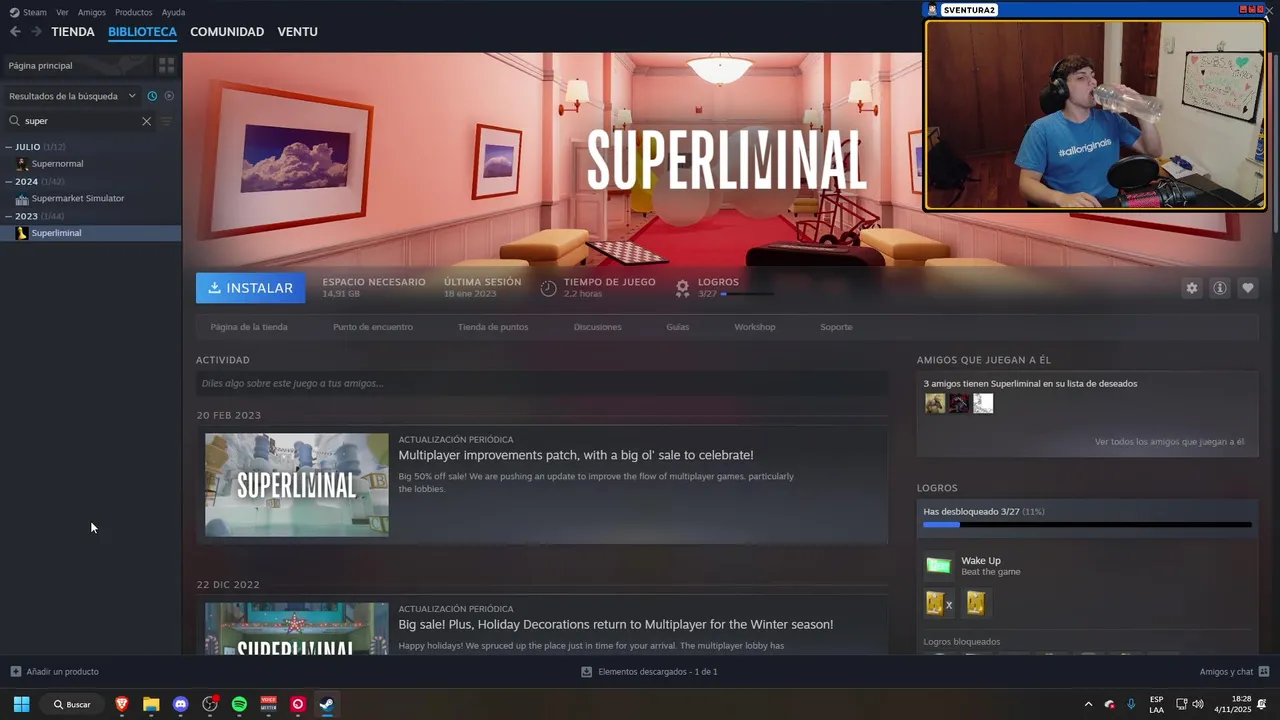1280x720 pixels.
Task: Open downloads manager icon at bottom
Action: (586, 672)
